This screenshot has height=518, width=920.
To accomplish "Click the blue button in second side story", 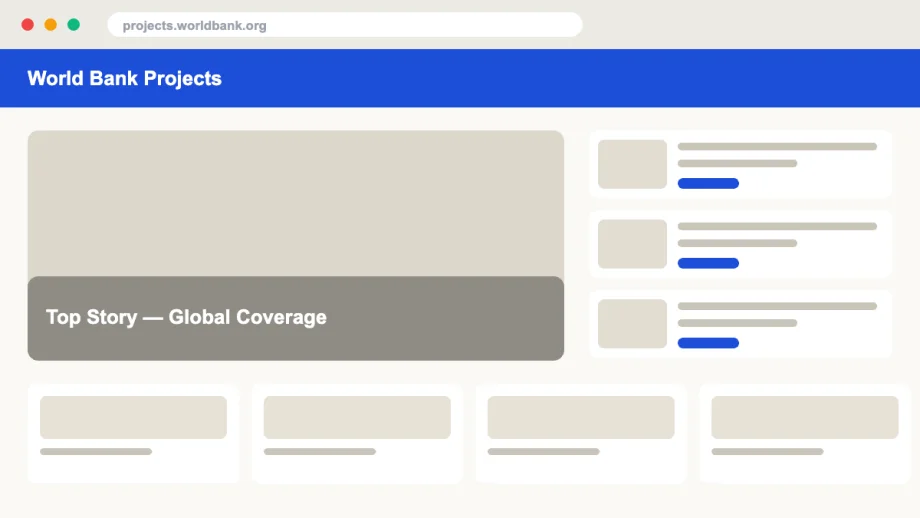I will pyautogui.click(x=708, y=263).
